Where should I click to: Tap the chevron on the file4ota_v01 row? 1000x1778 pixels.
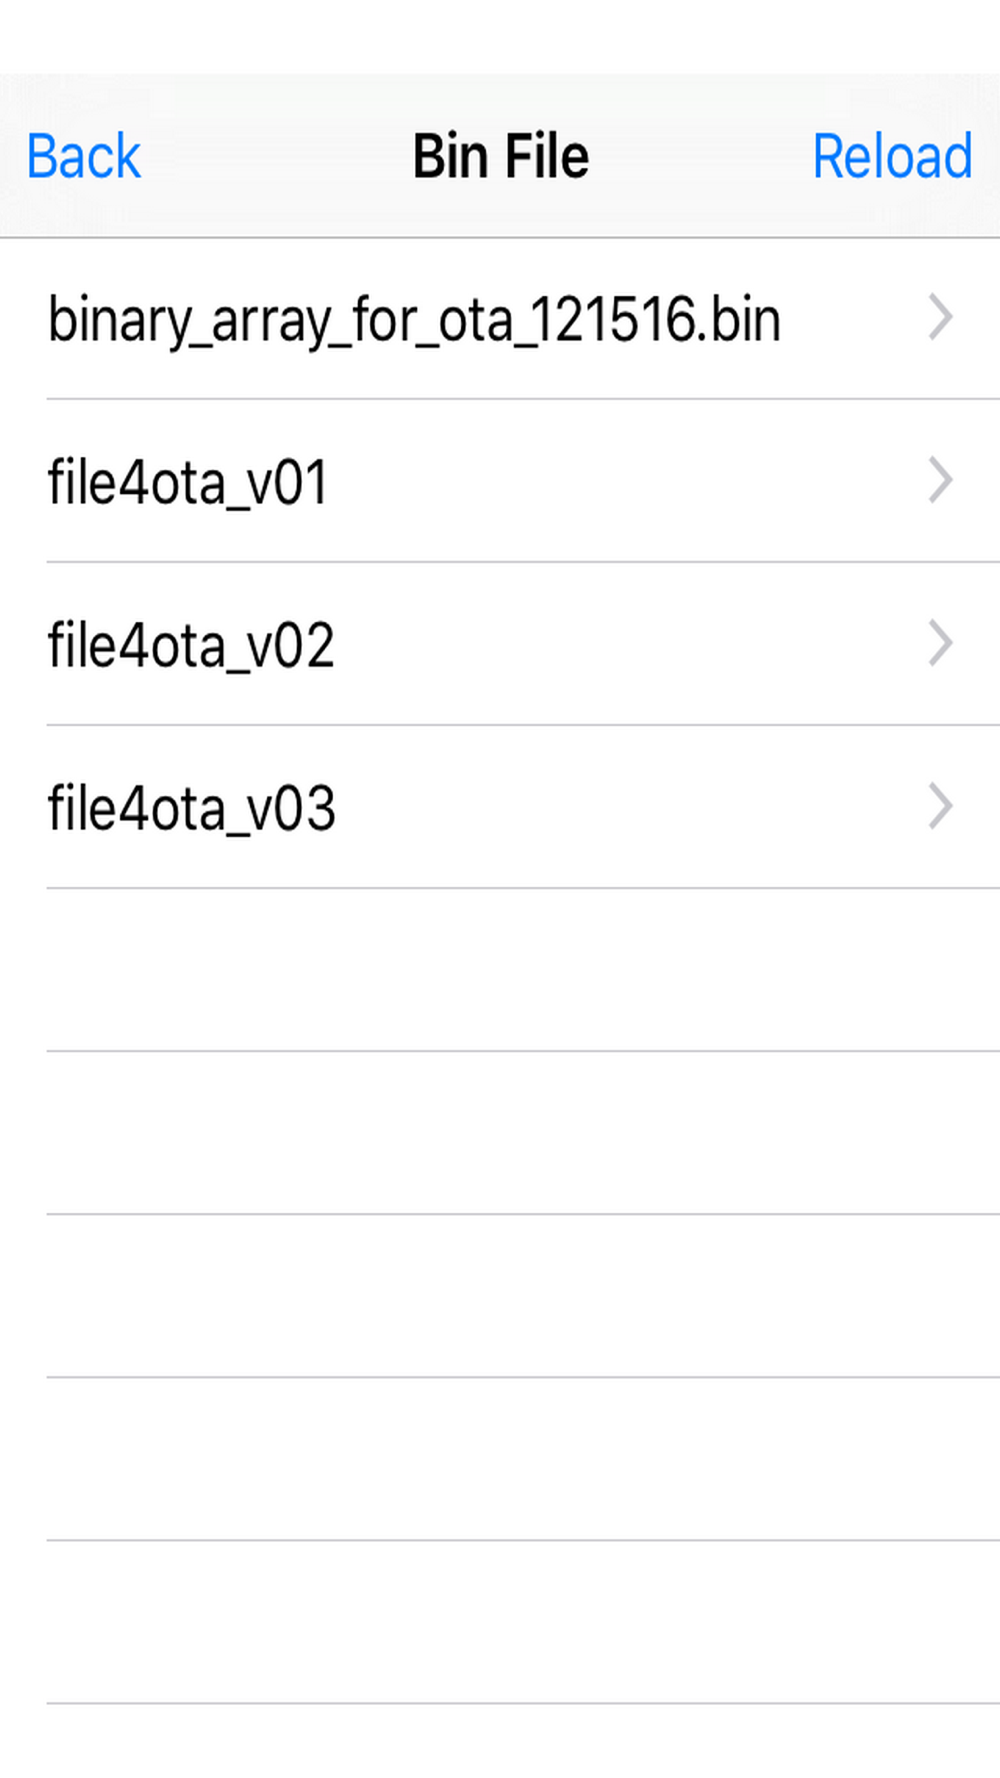tap(939, 481)
